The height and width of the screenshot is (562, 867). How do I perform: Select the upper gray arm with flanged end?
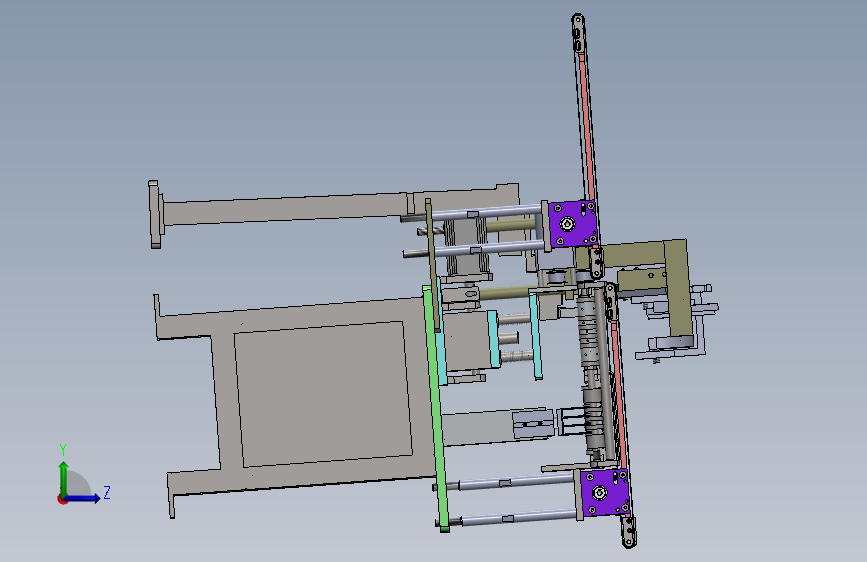click(x=288, y=210)
